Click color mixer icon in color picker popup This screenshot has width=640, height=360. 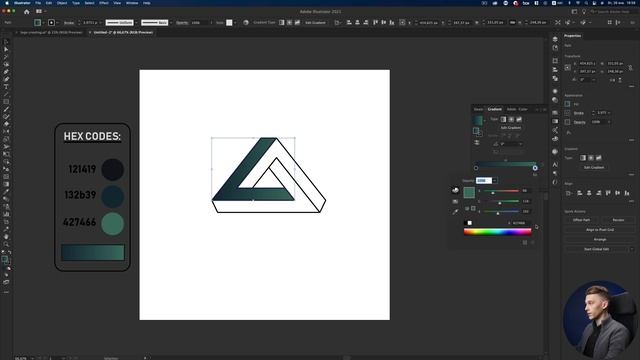tap(455, 190)
